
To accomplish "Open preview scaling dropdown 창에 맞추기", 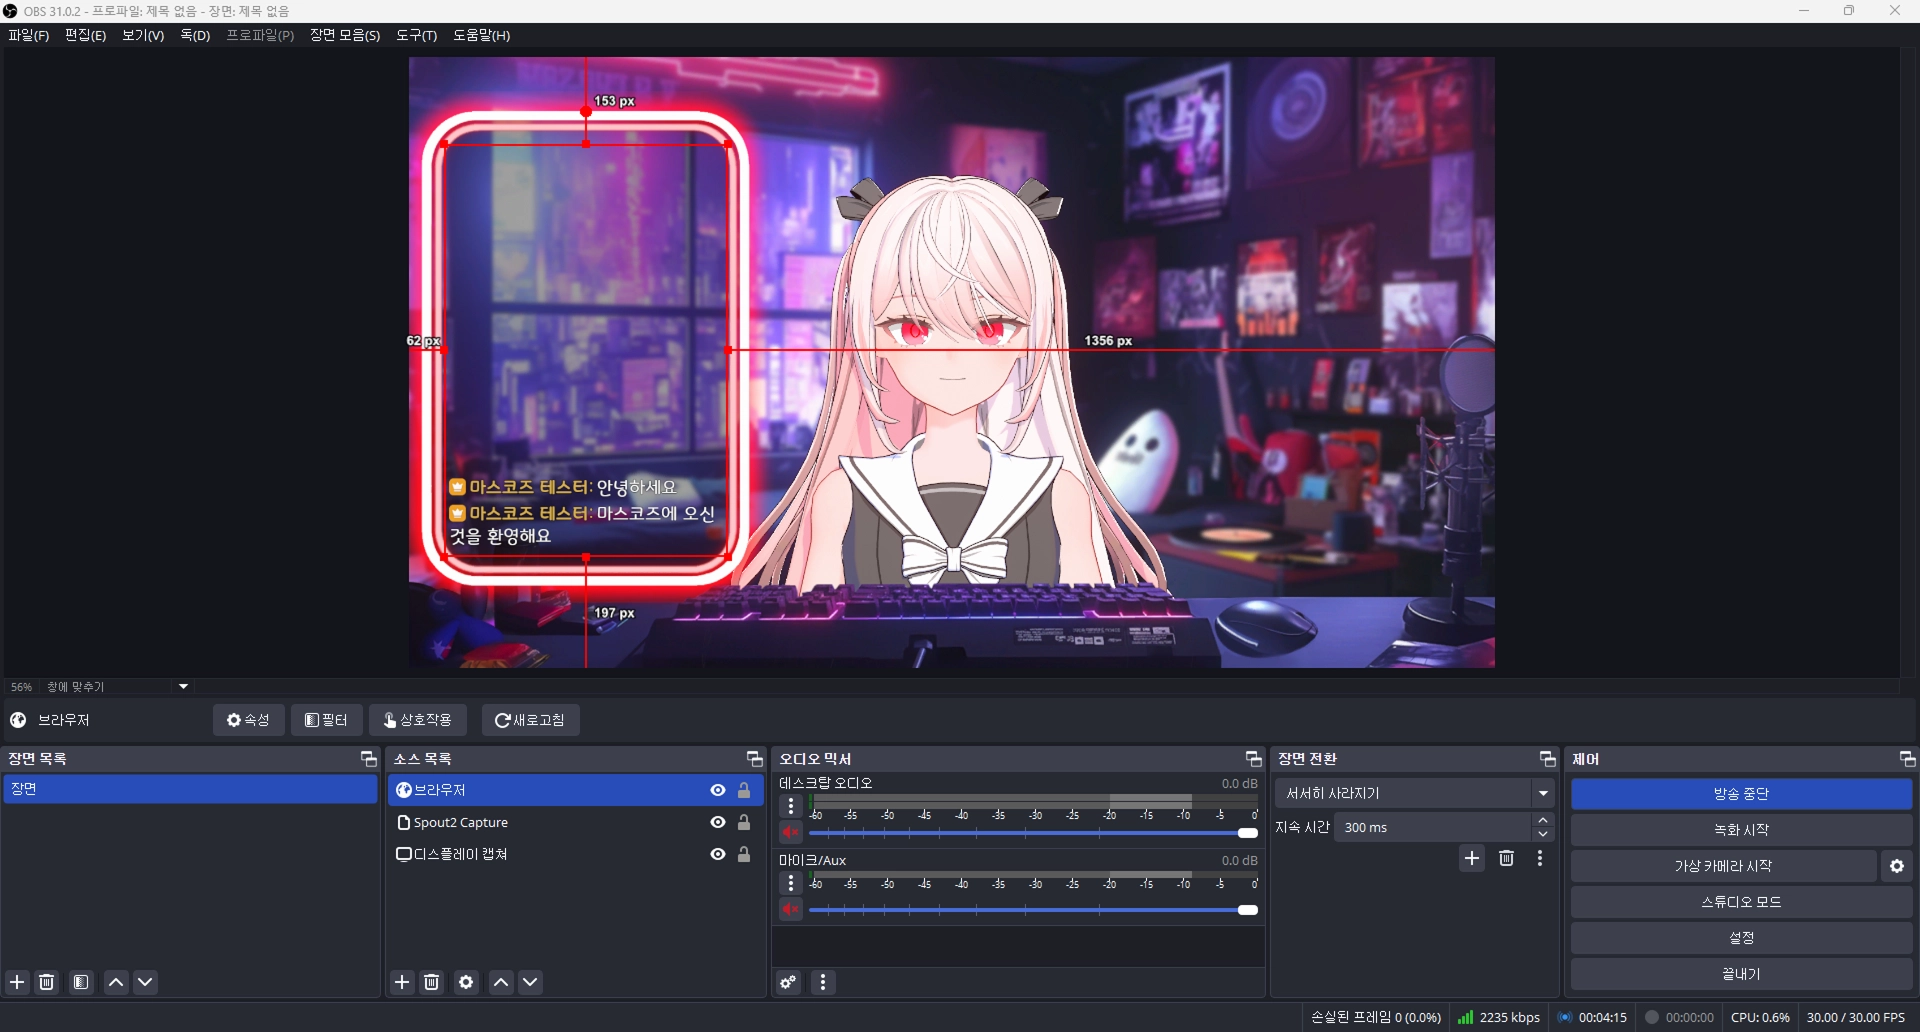I will coord(117,687).
